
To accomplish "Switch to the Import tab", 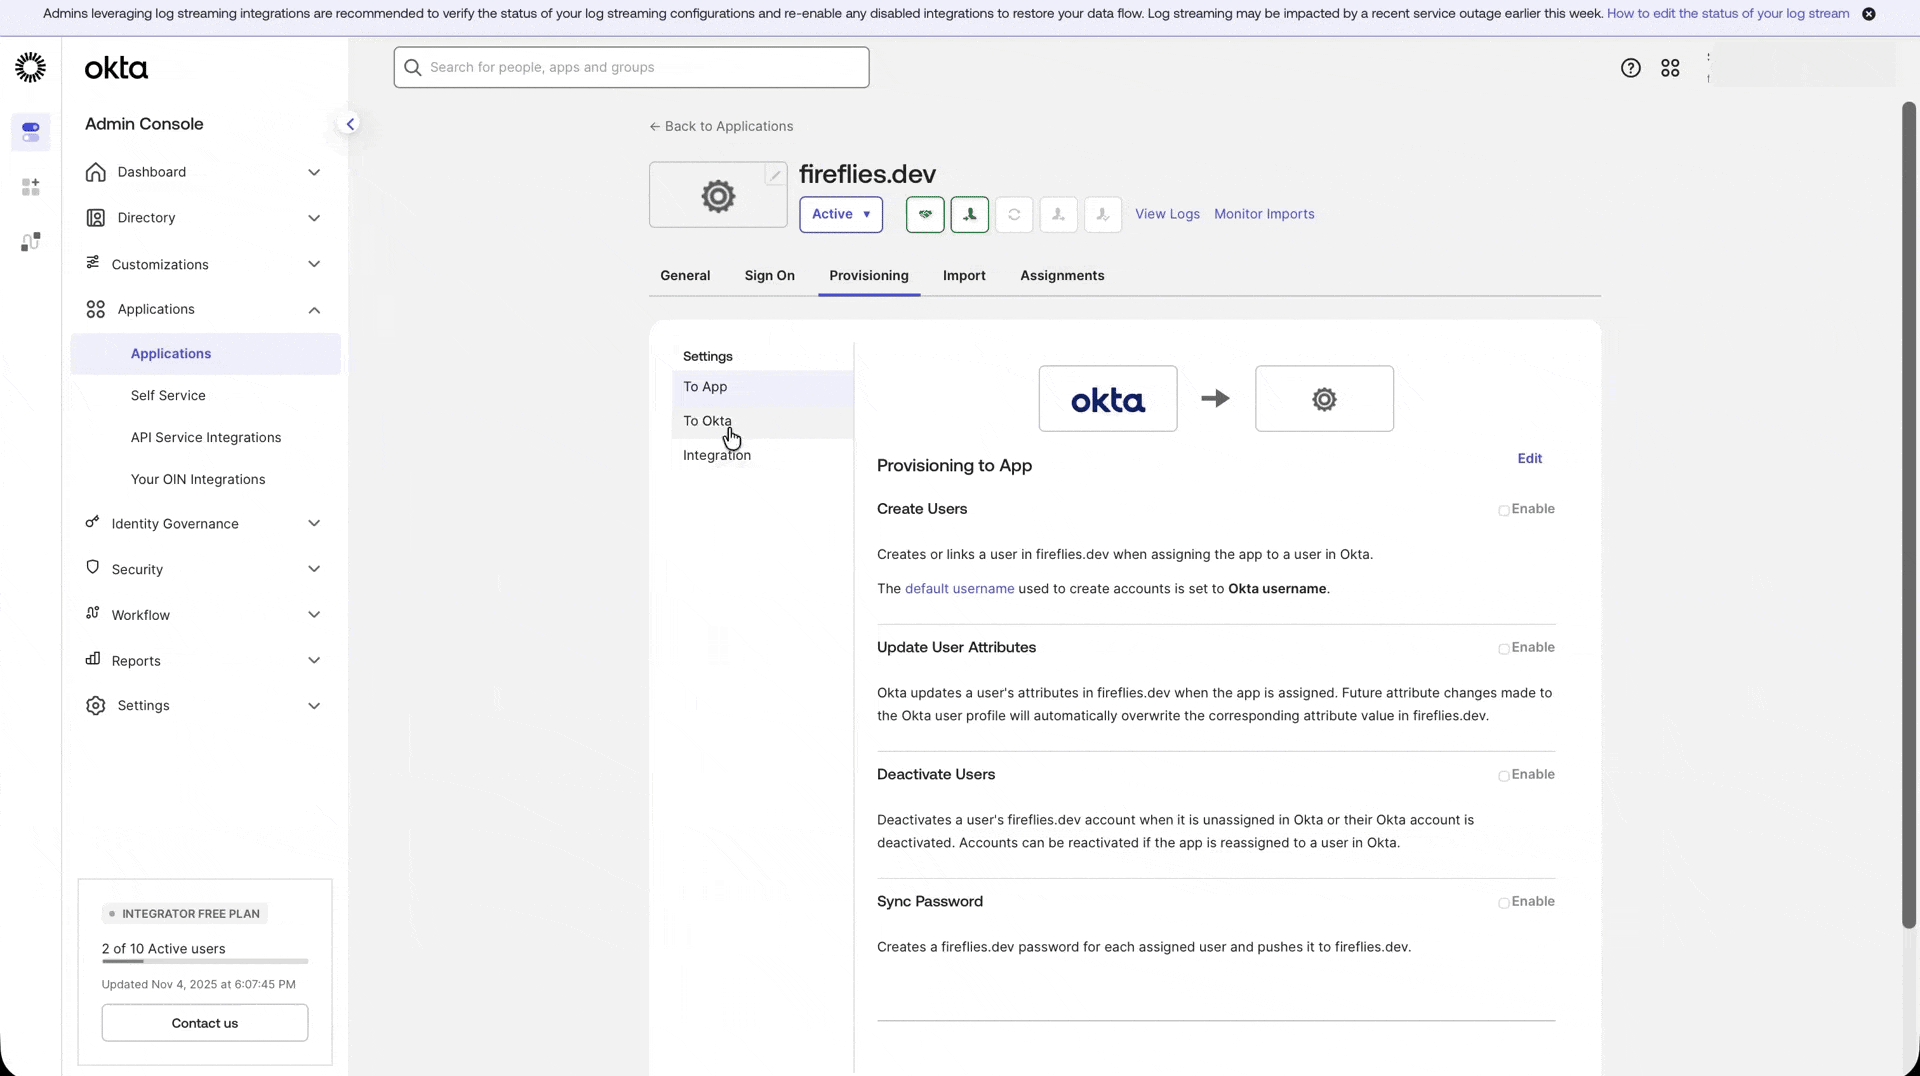I will click(964, 276).
